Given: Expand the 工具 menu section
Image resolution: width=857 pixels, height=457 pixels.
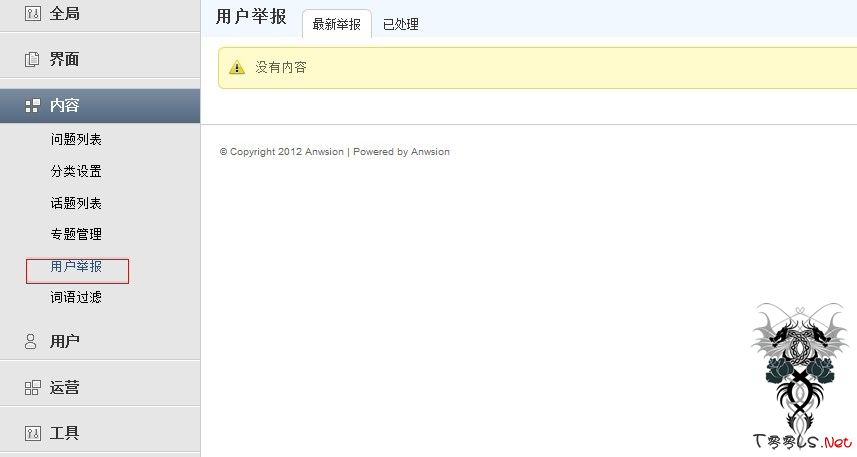Looking at the screenshot, I should tap(100, 433).
